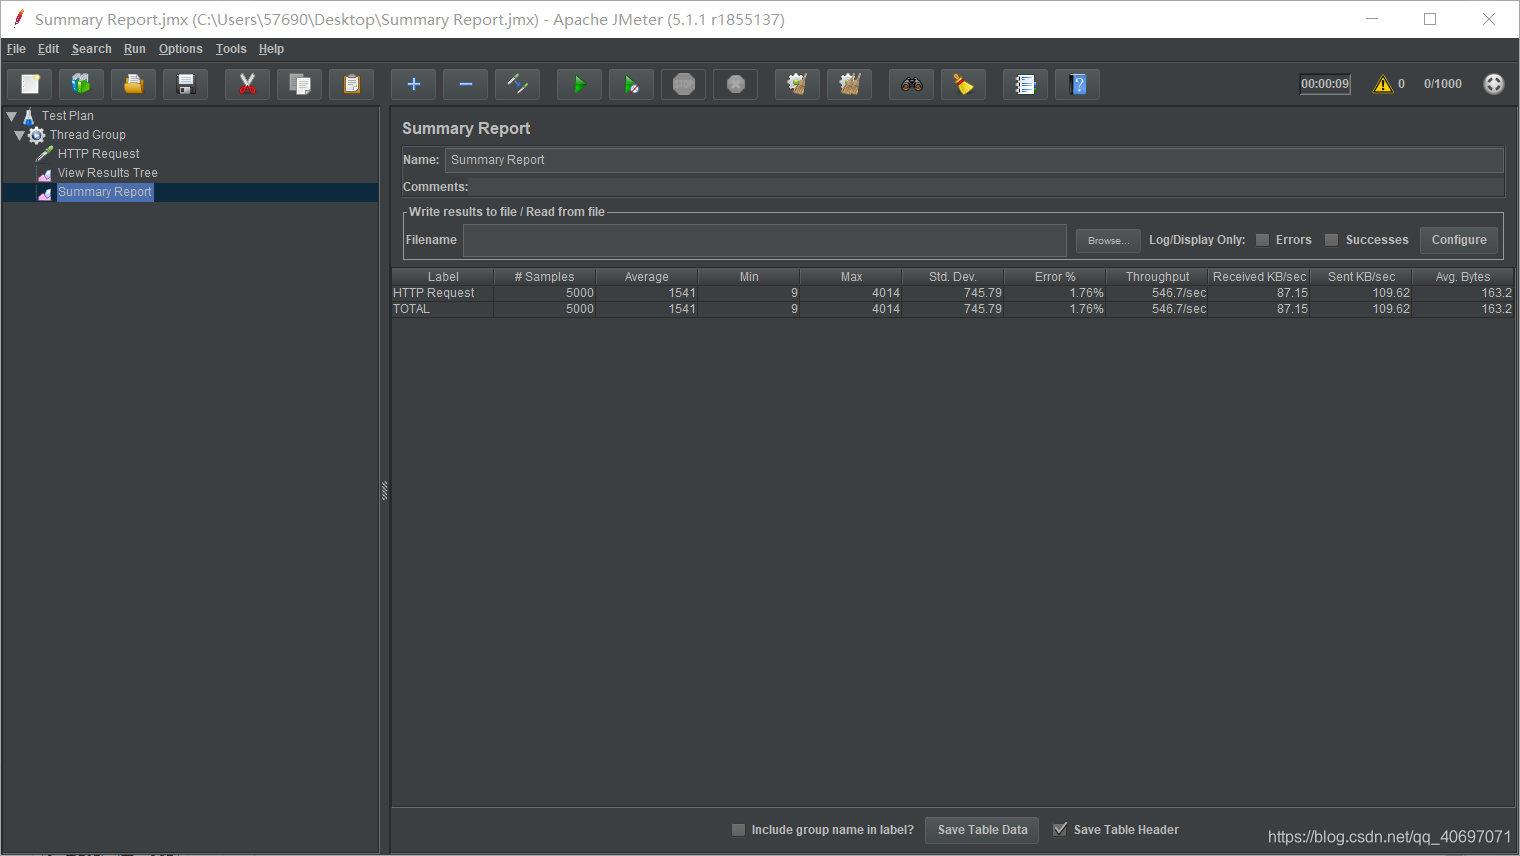Click the Label column header
Viewport: 1520px width, 856px height.
443,277
